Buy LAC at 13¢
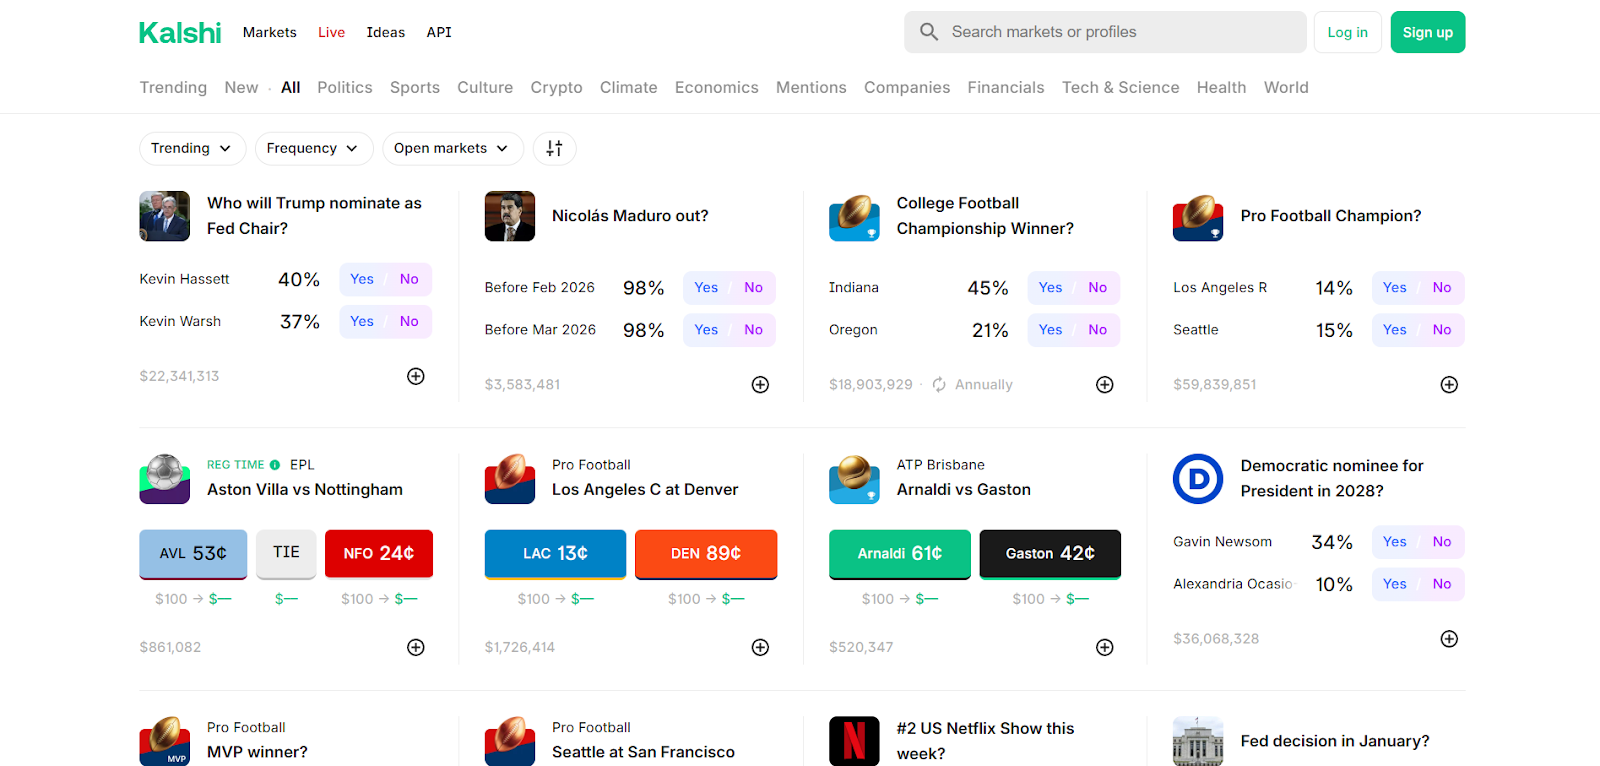This screenshot has width=1600, height=766. [x=555, y=554]
